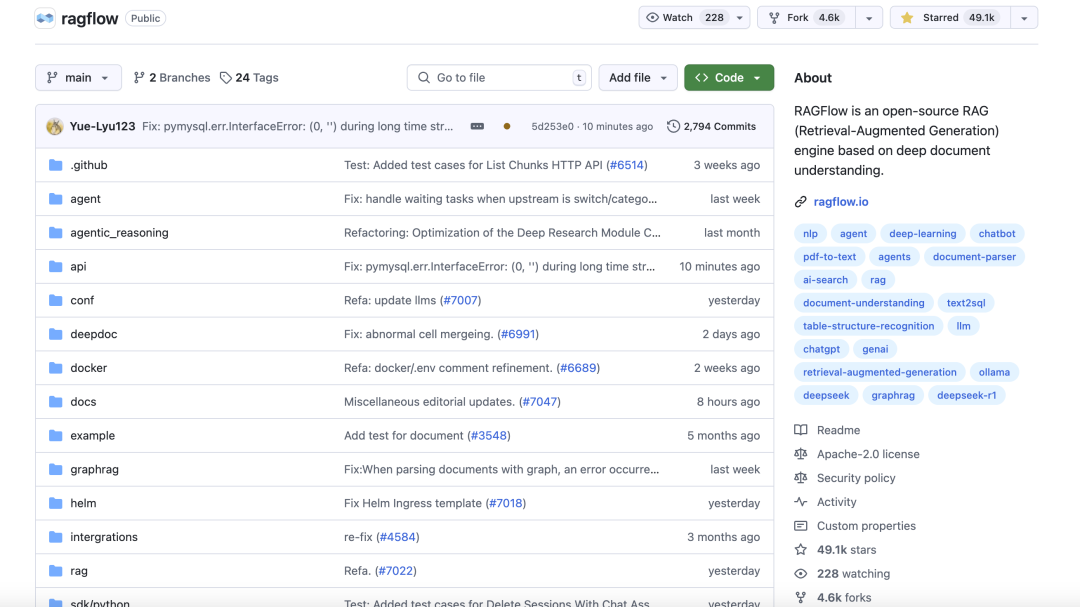Screen dimensions: 1080x607
Task: Open the star lists dropdown arrow
Action: (1024, 18)
